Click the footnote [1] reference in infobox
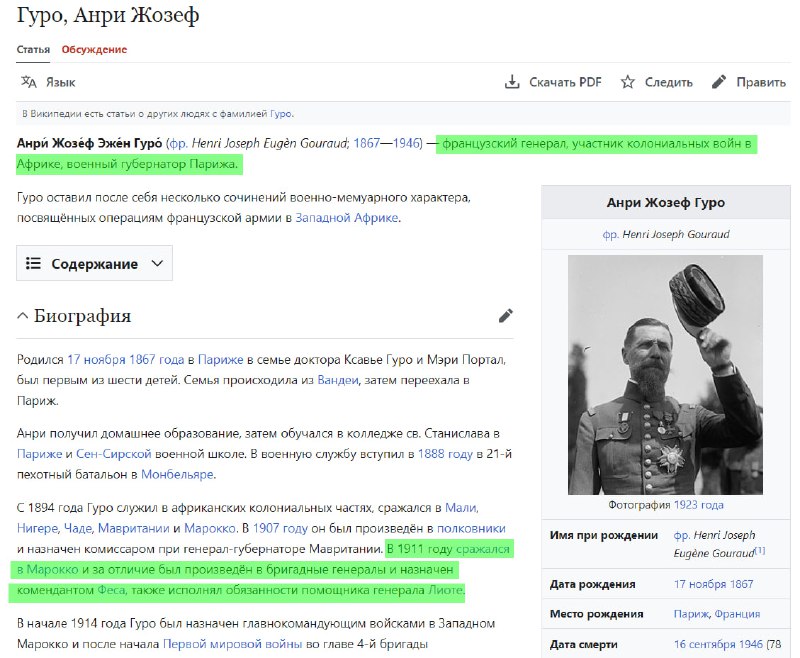The width and height of the screenshot is (800, 658). [760, 550]
